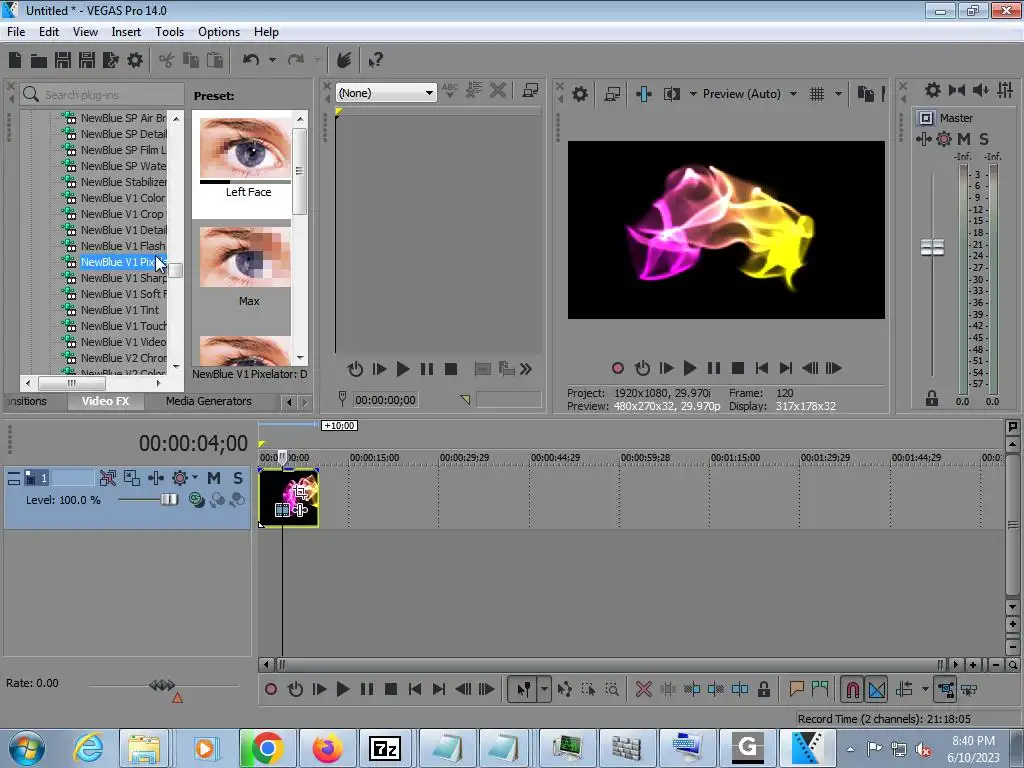Click the Insert Marker icon

coord(796,689)
